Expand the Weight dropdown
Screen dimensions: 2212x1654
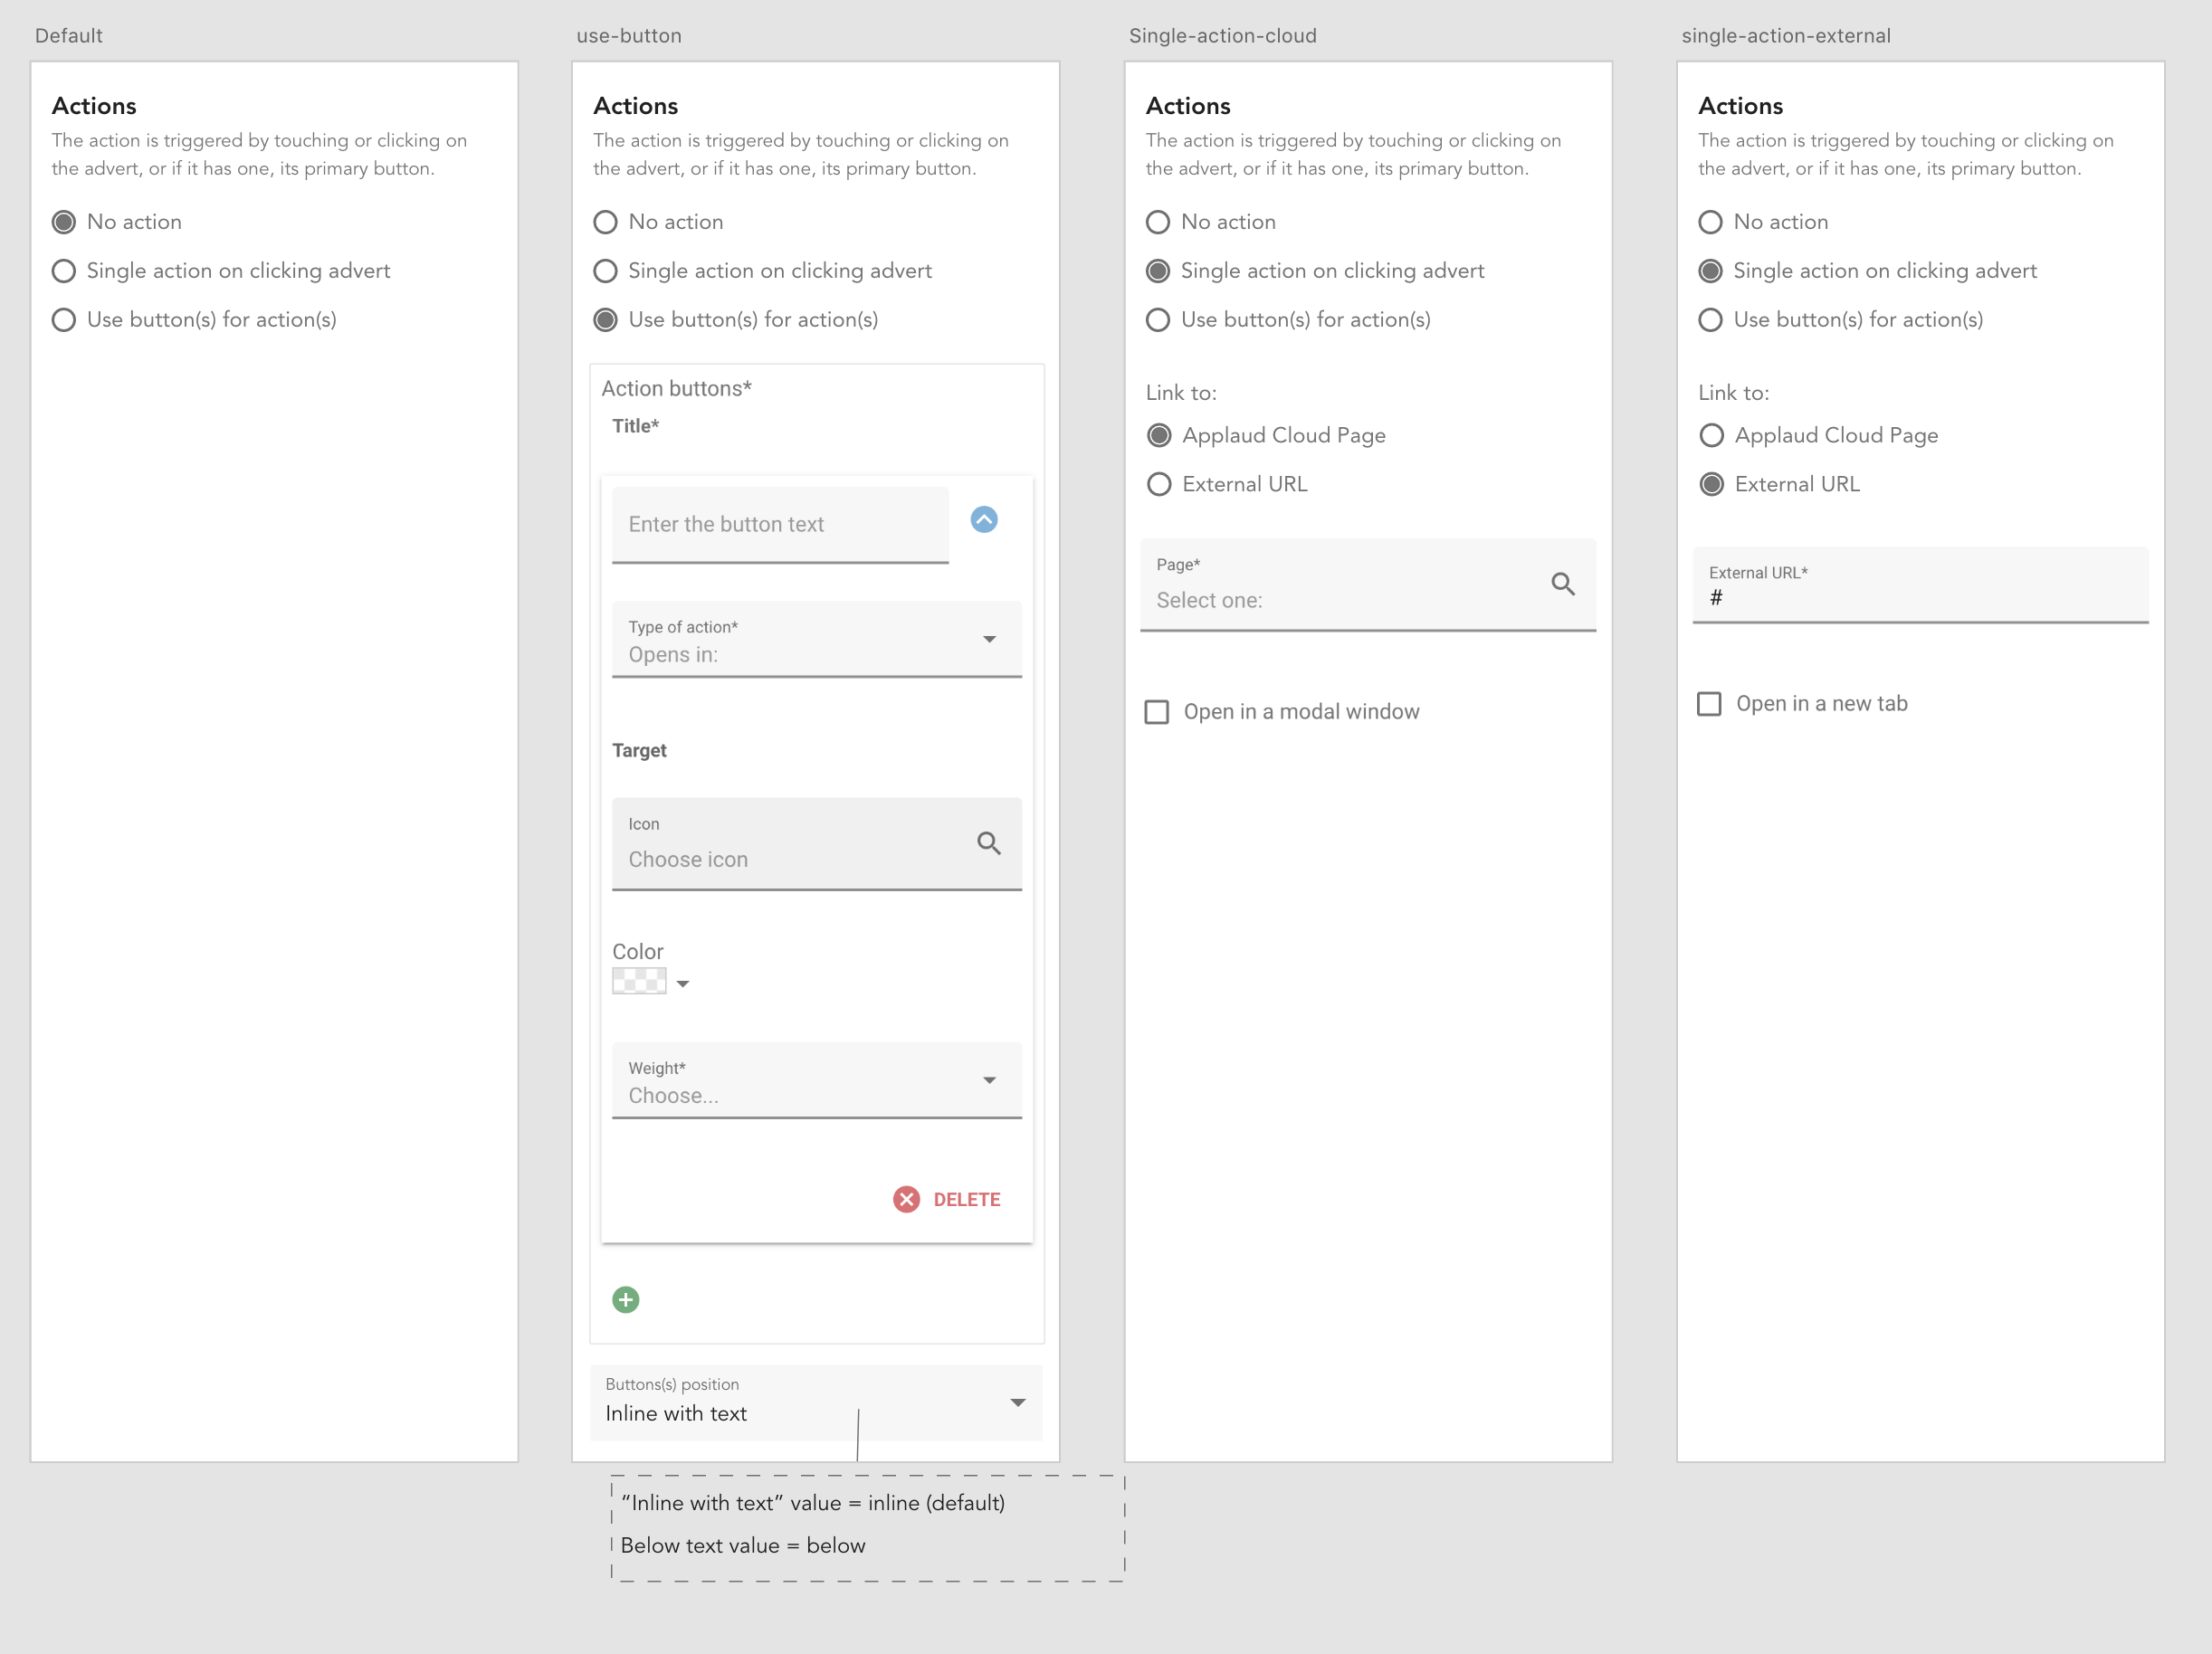point(816,1080)
